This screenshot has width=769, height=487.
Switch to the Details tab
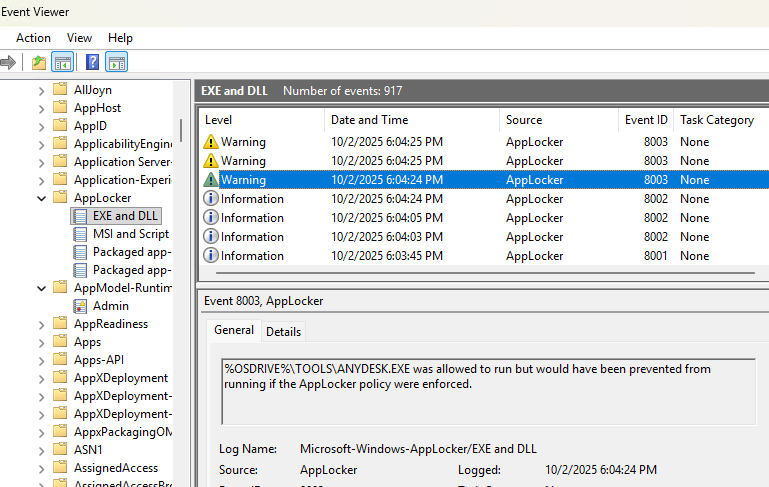[x=283, y=332]
